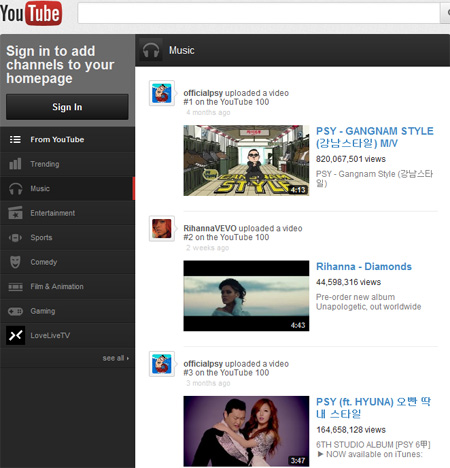
Task: Open the Comedy category
Action: 44,262
